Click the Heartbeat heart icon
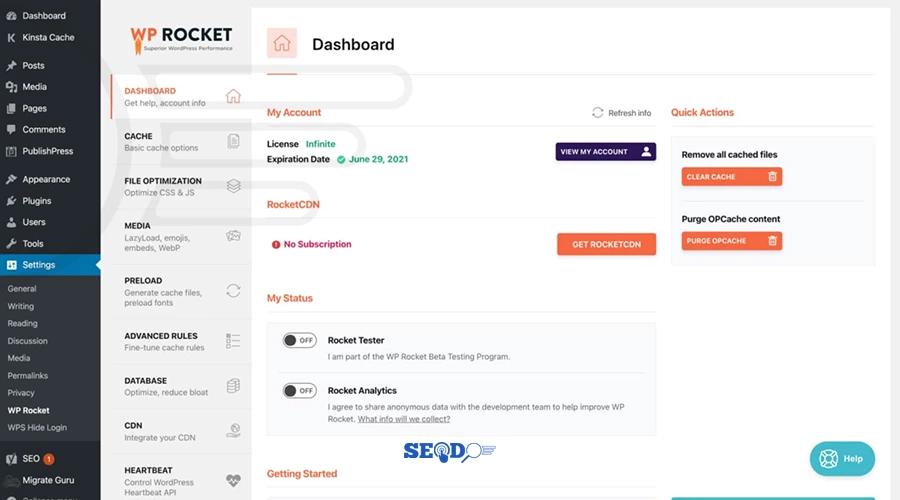 (x=233, y=480)
